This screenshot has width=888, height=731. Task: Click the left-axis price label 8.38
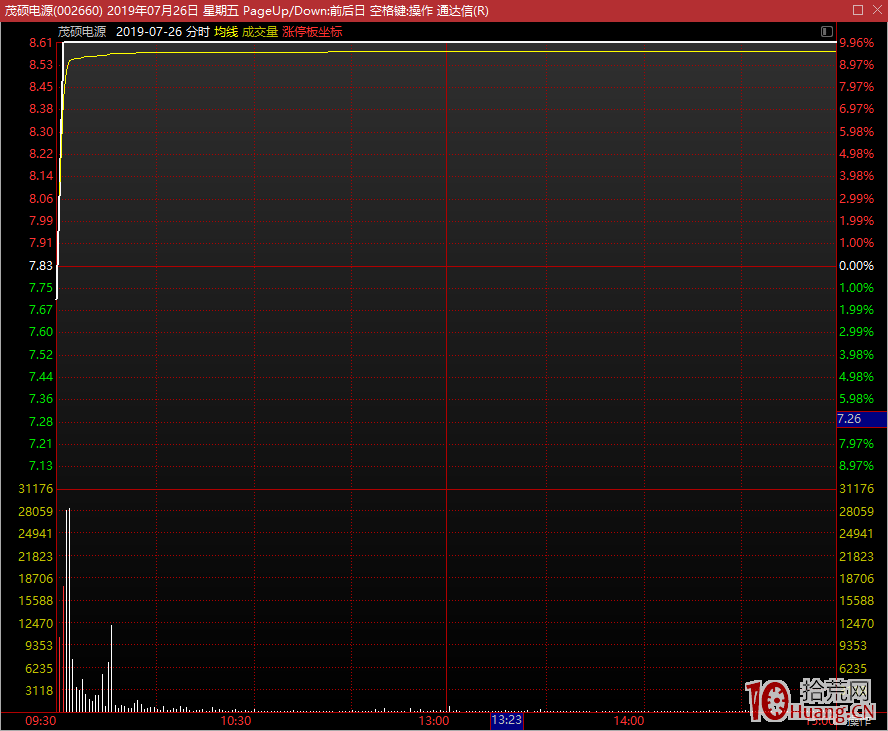tap(41, 109)
